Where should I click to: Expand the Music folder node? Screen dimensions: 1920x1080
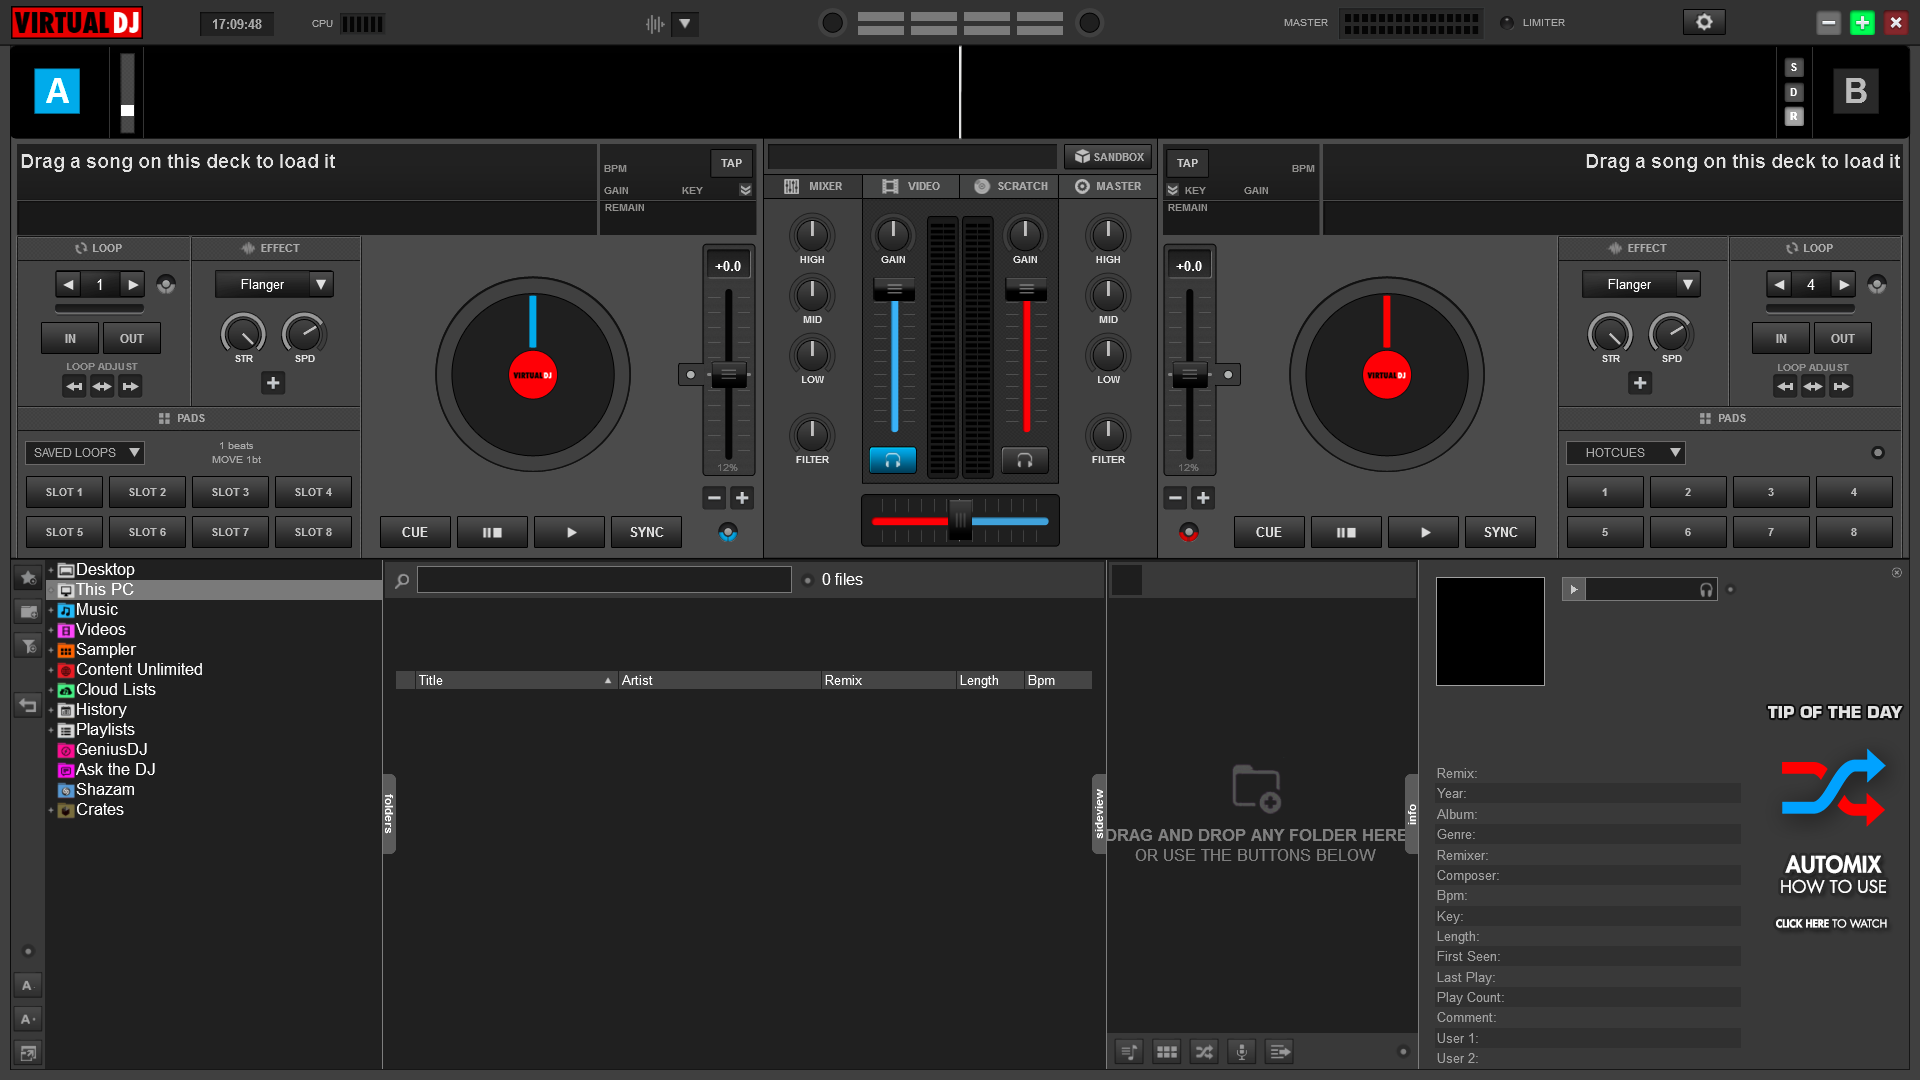coord(51,610)
